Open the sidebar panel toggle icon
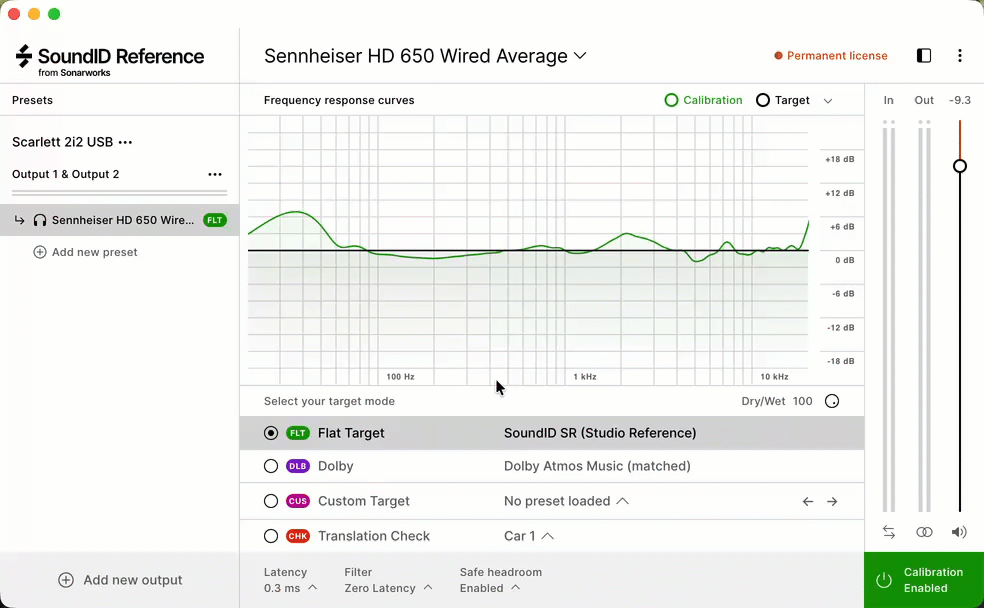The image size is (984, 608). (923, 56)
